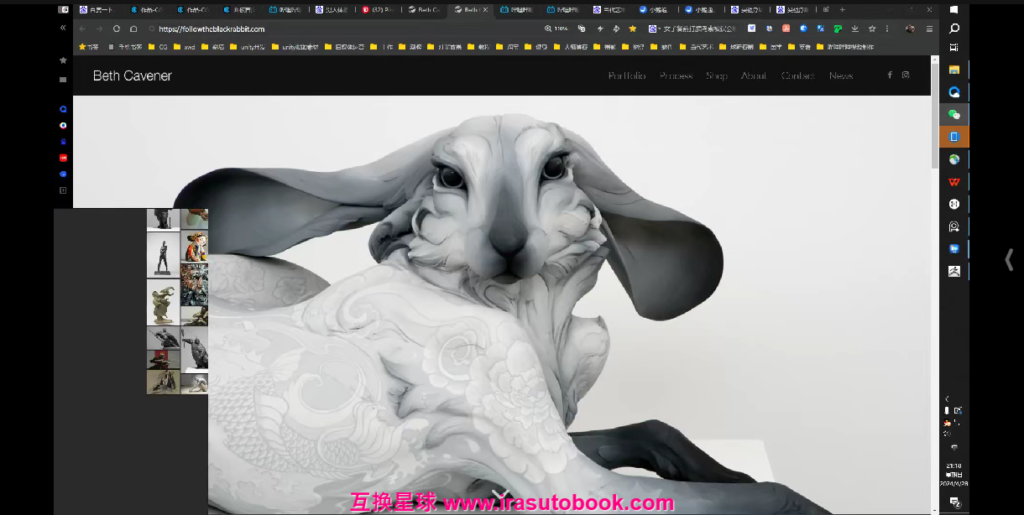1024x515 pixels.
Task: Click the red icon in the left sidebar
Action: tap(63, 157)
